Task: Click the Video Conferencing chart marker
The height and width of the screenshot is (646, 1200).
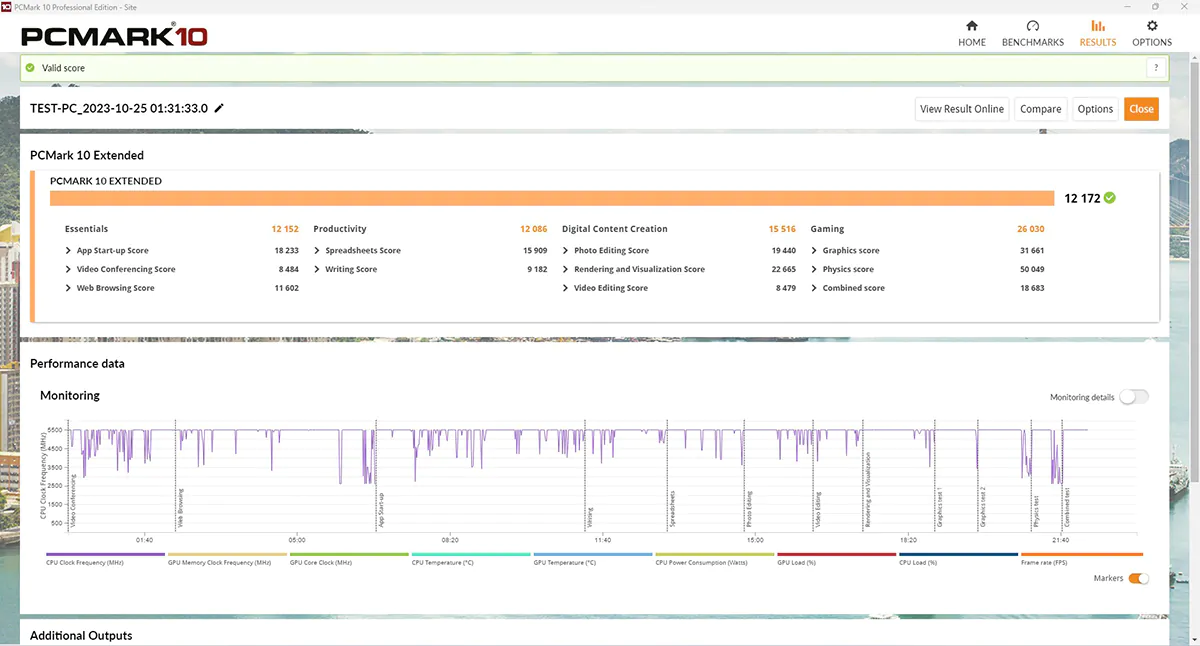Action: coord(74,500)
